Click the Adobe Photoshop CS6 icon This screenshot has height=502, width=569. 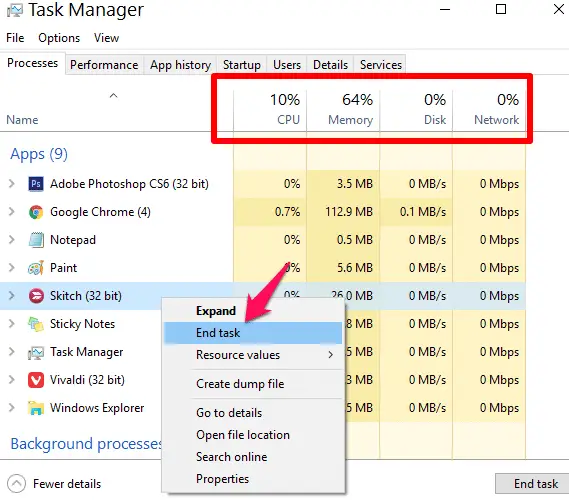point(36,184)
